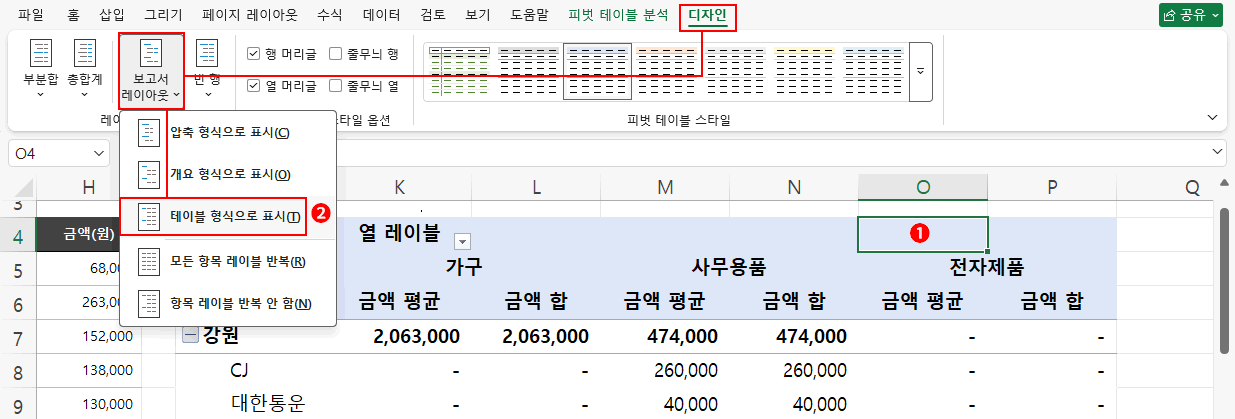This screenshot has height=419, width=1235.
Task: Open the 수식 tab
Action: pos(329,15)
